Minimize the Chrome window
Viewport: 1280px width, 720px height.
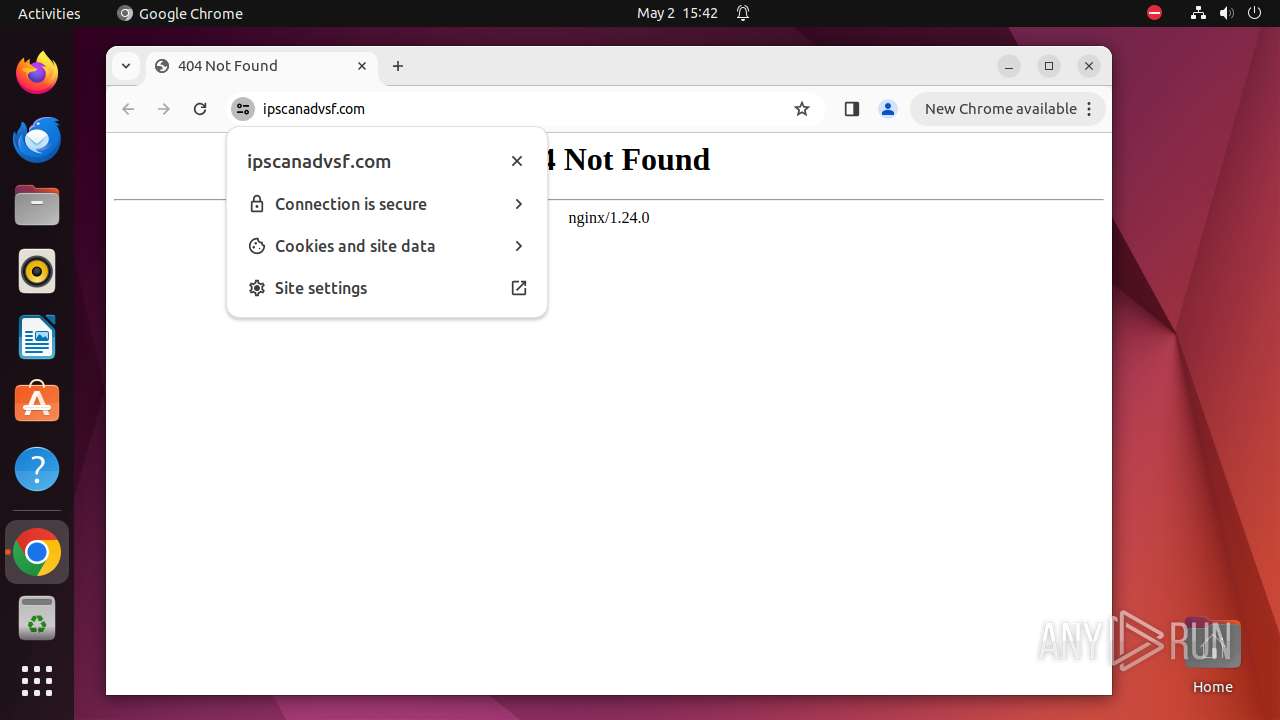pos(1009,66)
